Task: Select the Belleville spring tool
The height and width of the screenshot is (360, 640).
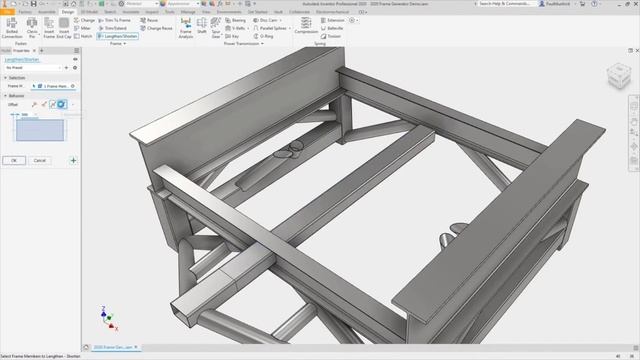Action: tap(332, 28)
